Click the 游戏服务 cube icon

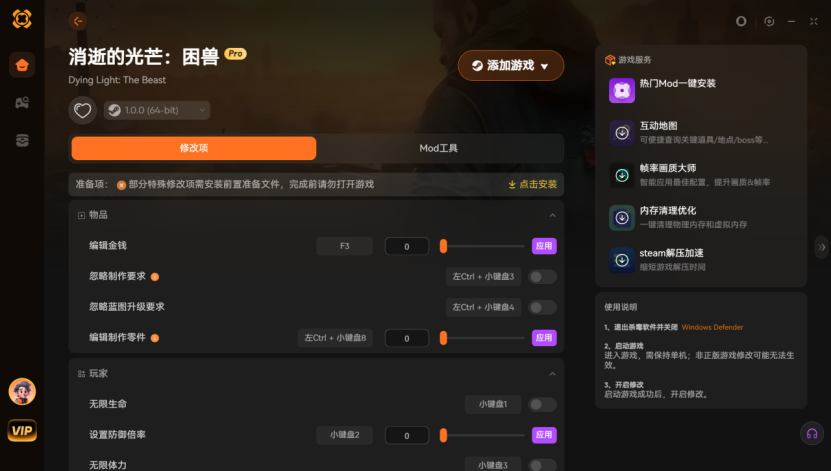[x=610, y=60]
